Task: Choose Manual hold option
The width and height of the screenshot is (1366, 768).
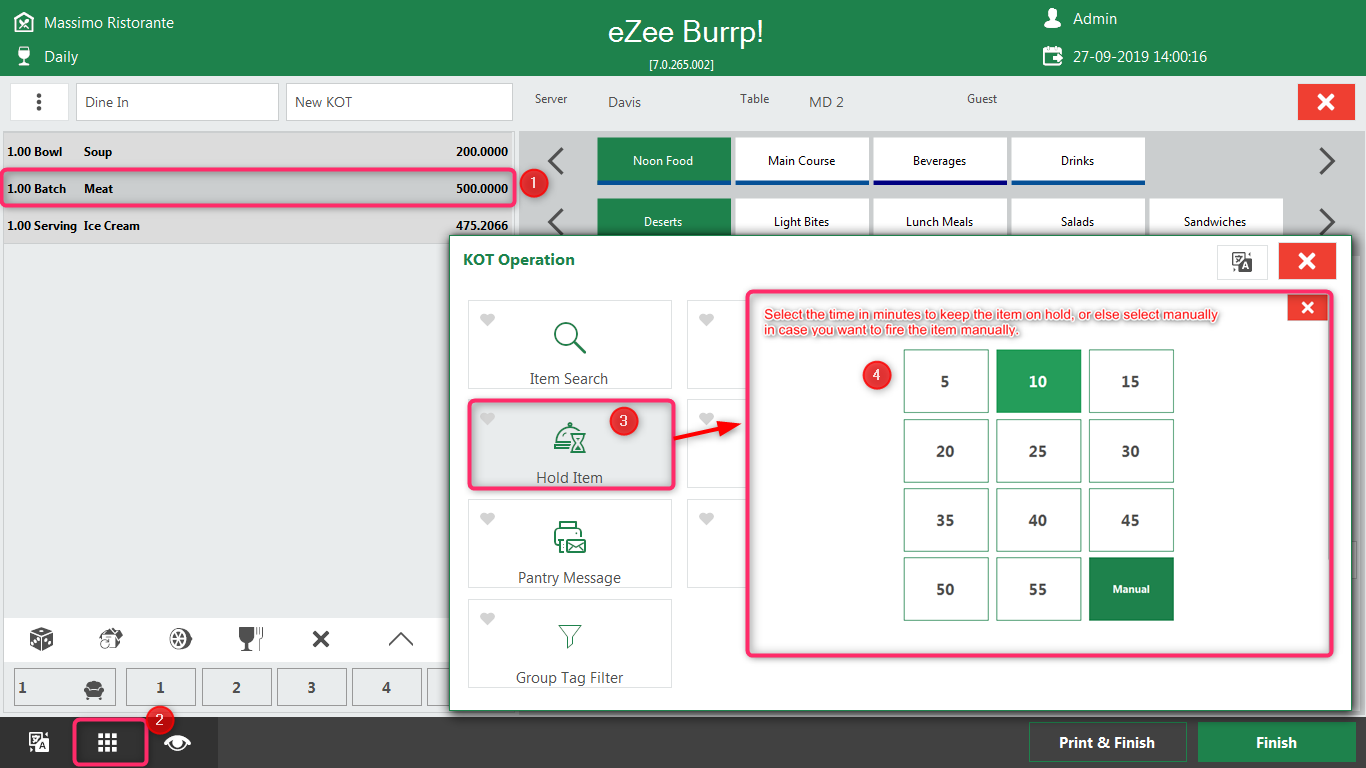Action: [x=1131, y=589]
